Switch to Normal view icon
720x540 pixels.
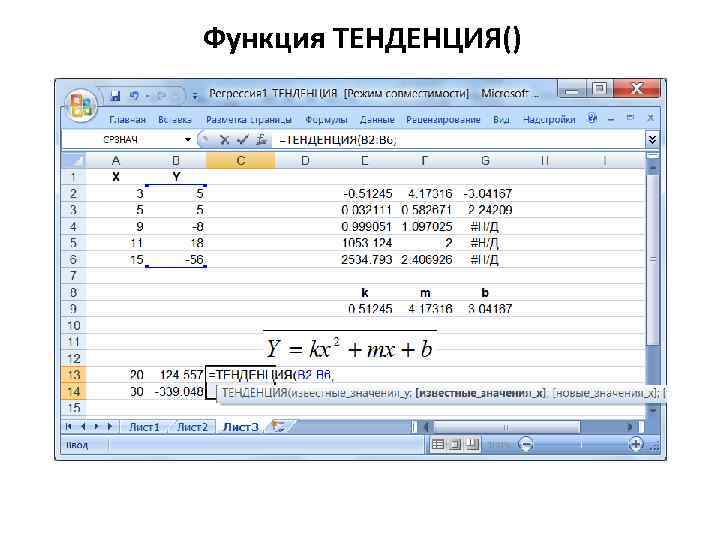pos(438,444)
